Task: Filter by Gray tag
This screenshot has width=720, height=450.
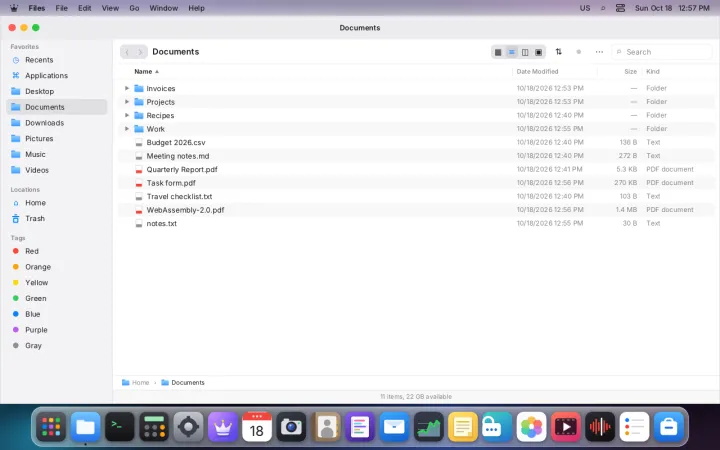Action: 56,345
